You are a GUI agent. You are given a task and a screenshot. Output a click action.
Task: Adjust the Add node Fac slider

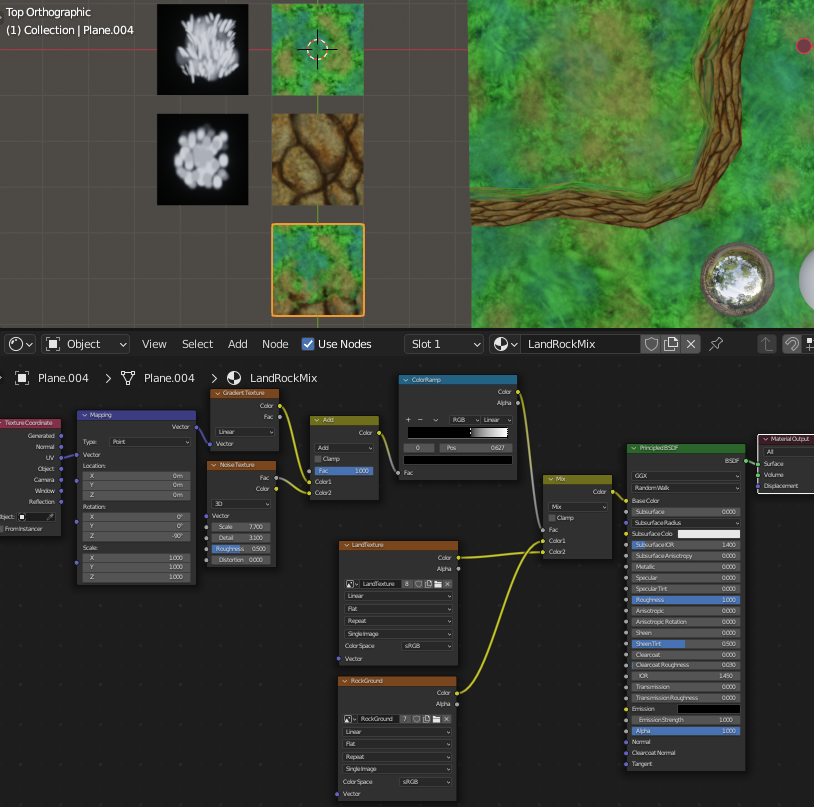[x=344, y=471]
